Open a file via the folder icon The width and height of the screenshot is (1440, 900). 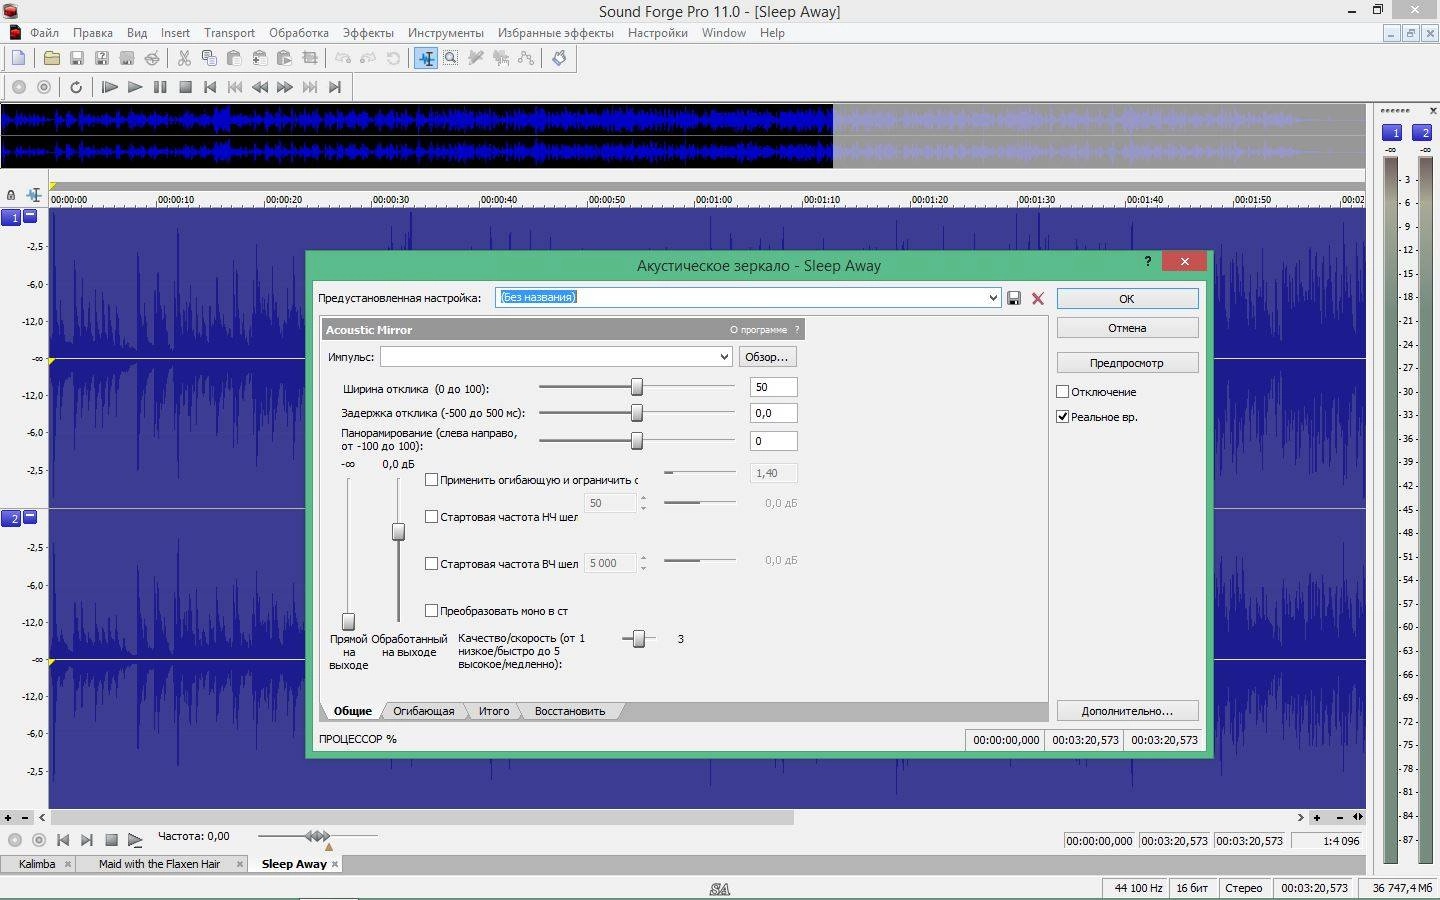coord(51,58)
